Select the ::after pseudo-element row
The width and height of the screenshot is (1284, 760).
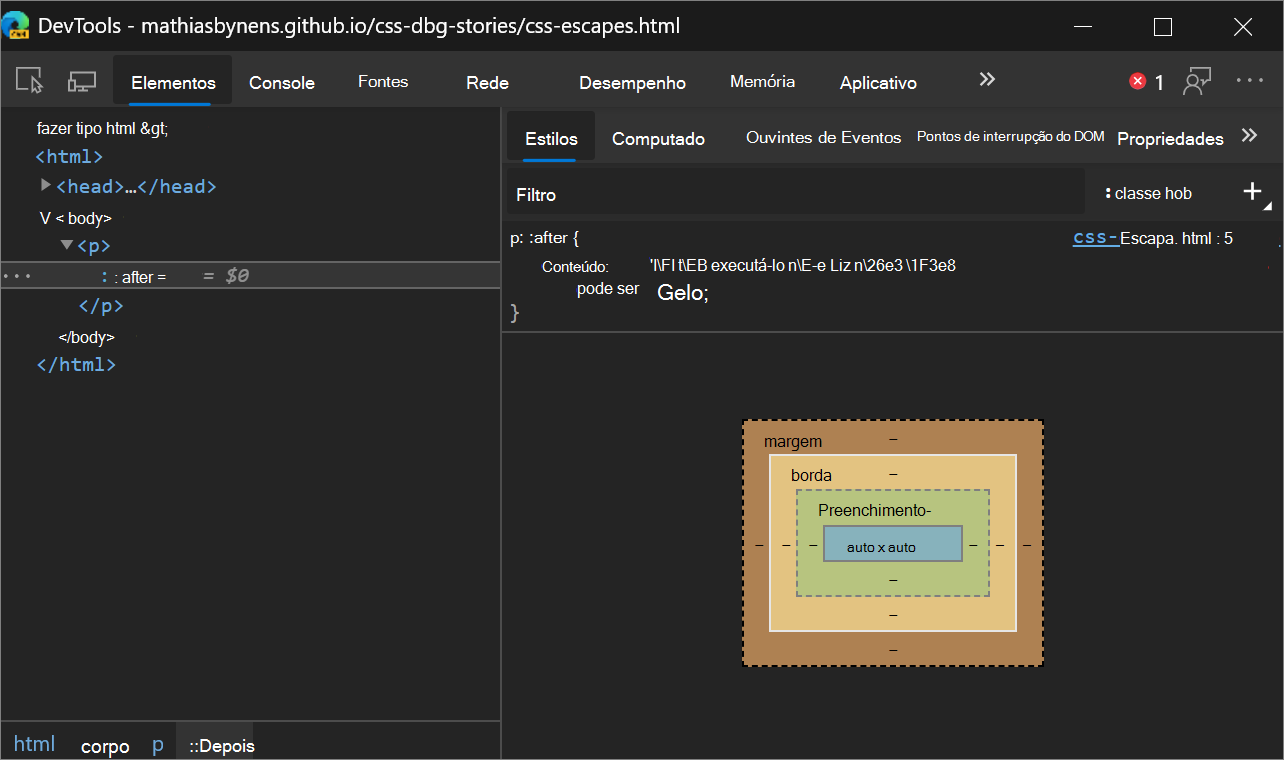pos(250,275)
